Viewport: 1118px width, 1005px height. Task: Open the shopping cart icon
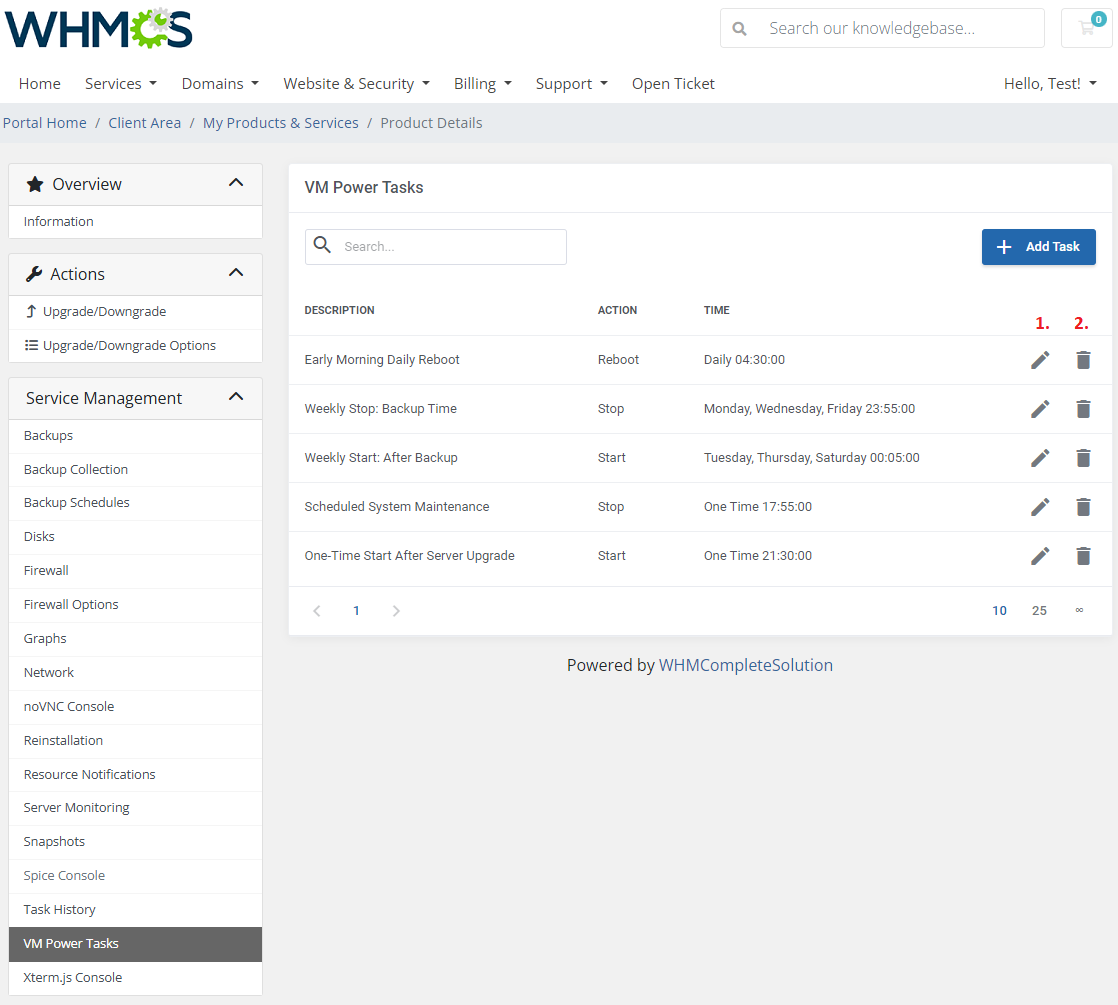1087,28
